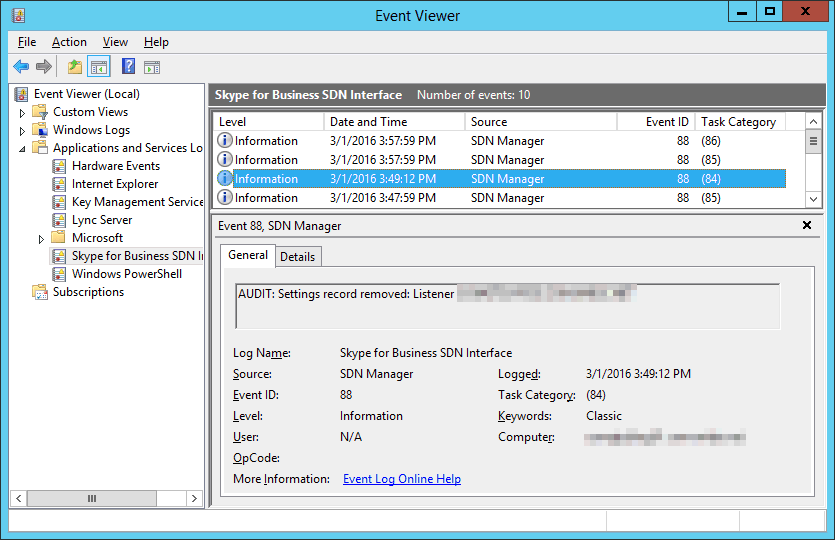This screenshot has width=835, height=540.
Task: Click the Skype for Business SDN log icon
Action: tap(59, 256)
